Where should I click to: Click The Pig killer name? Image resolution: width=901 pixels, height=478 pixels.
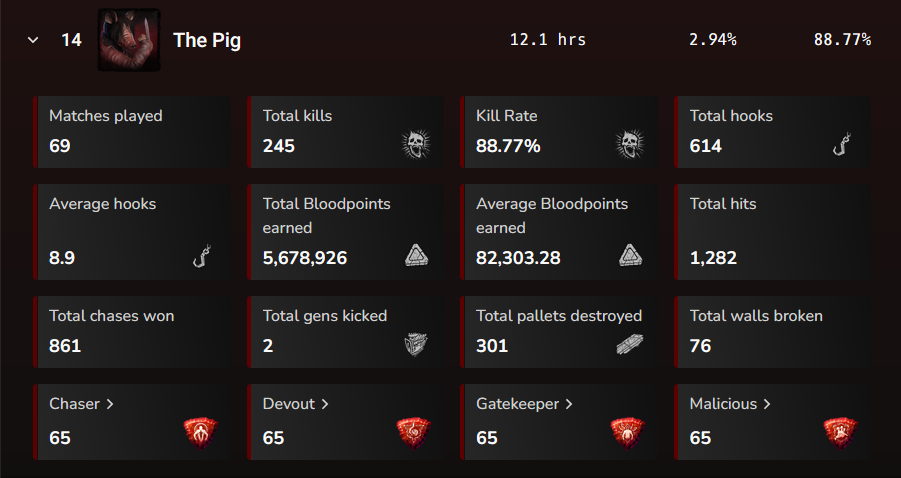point(207,40)
